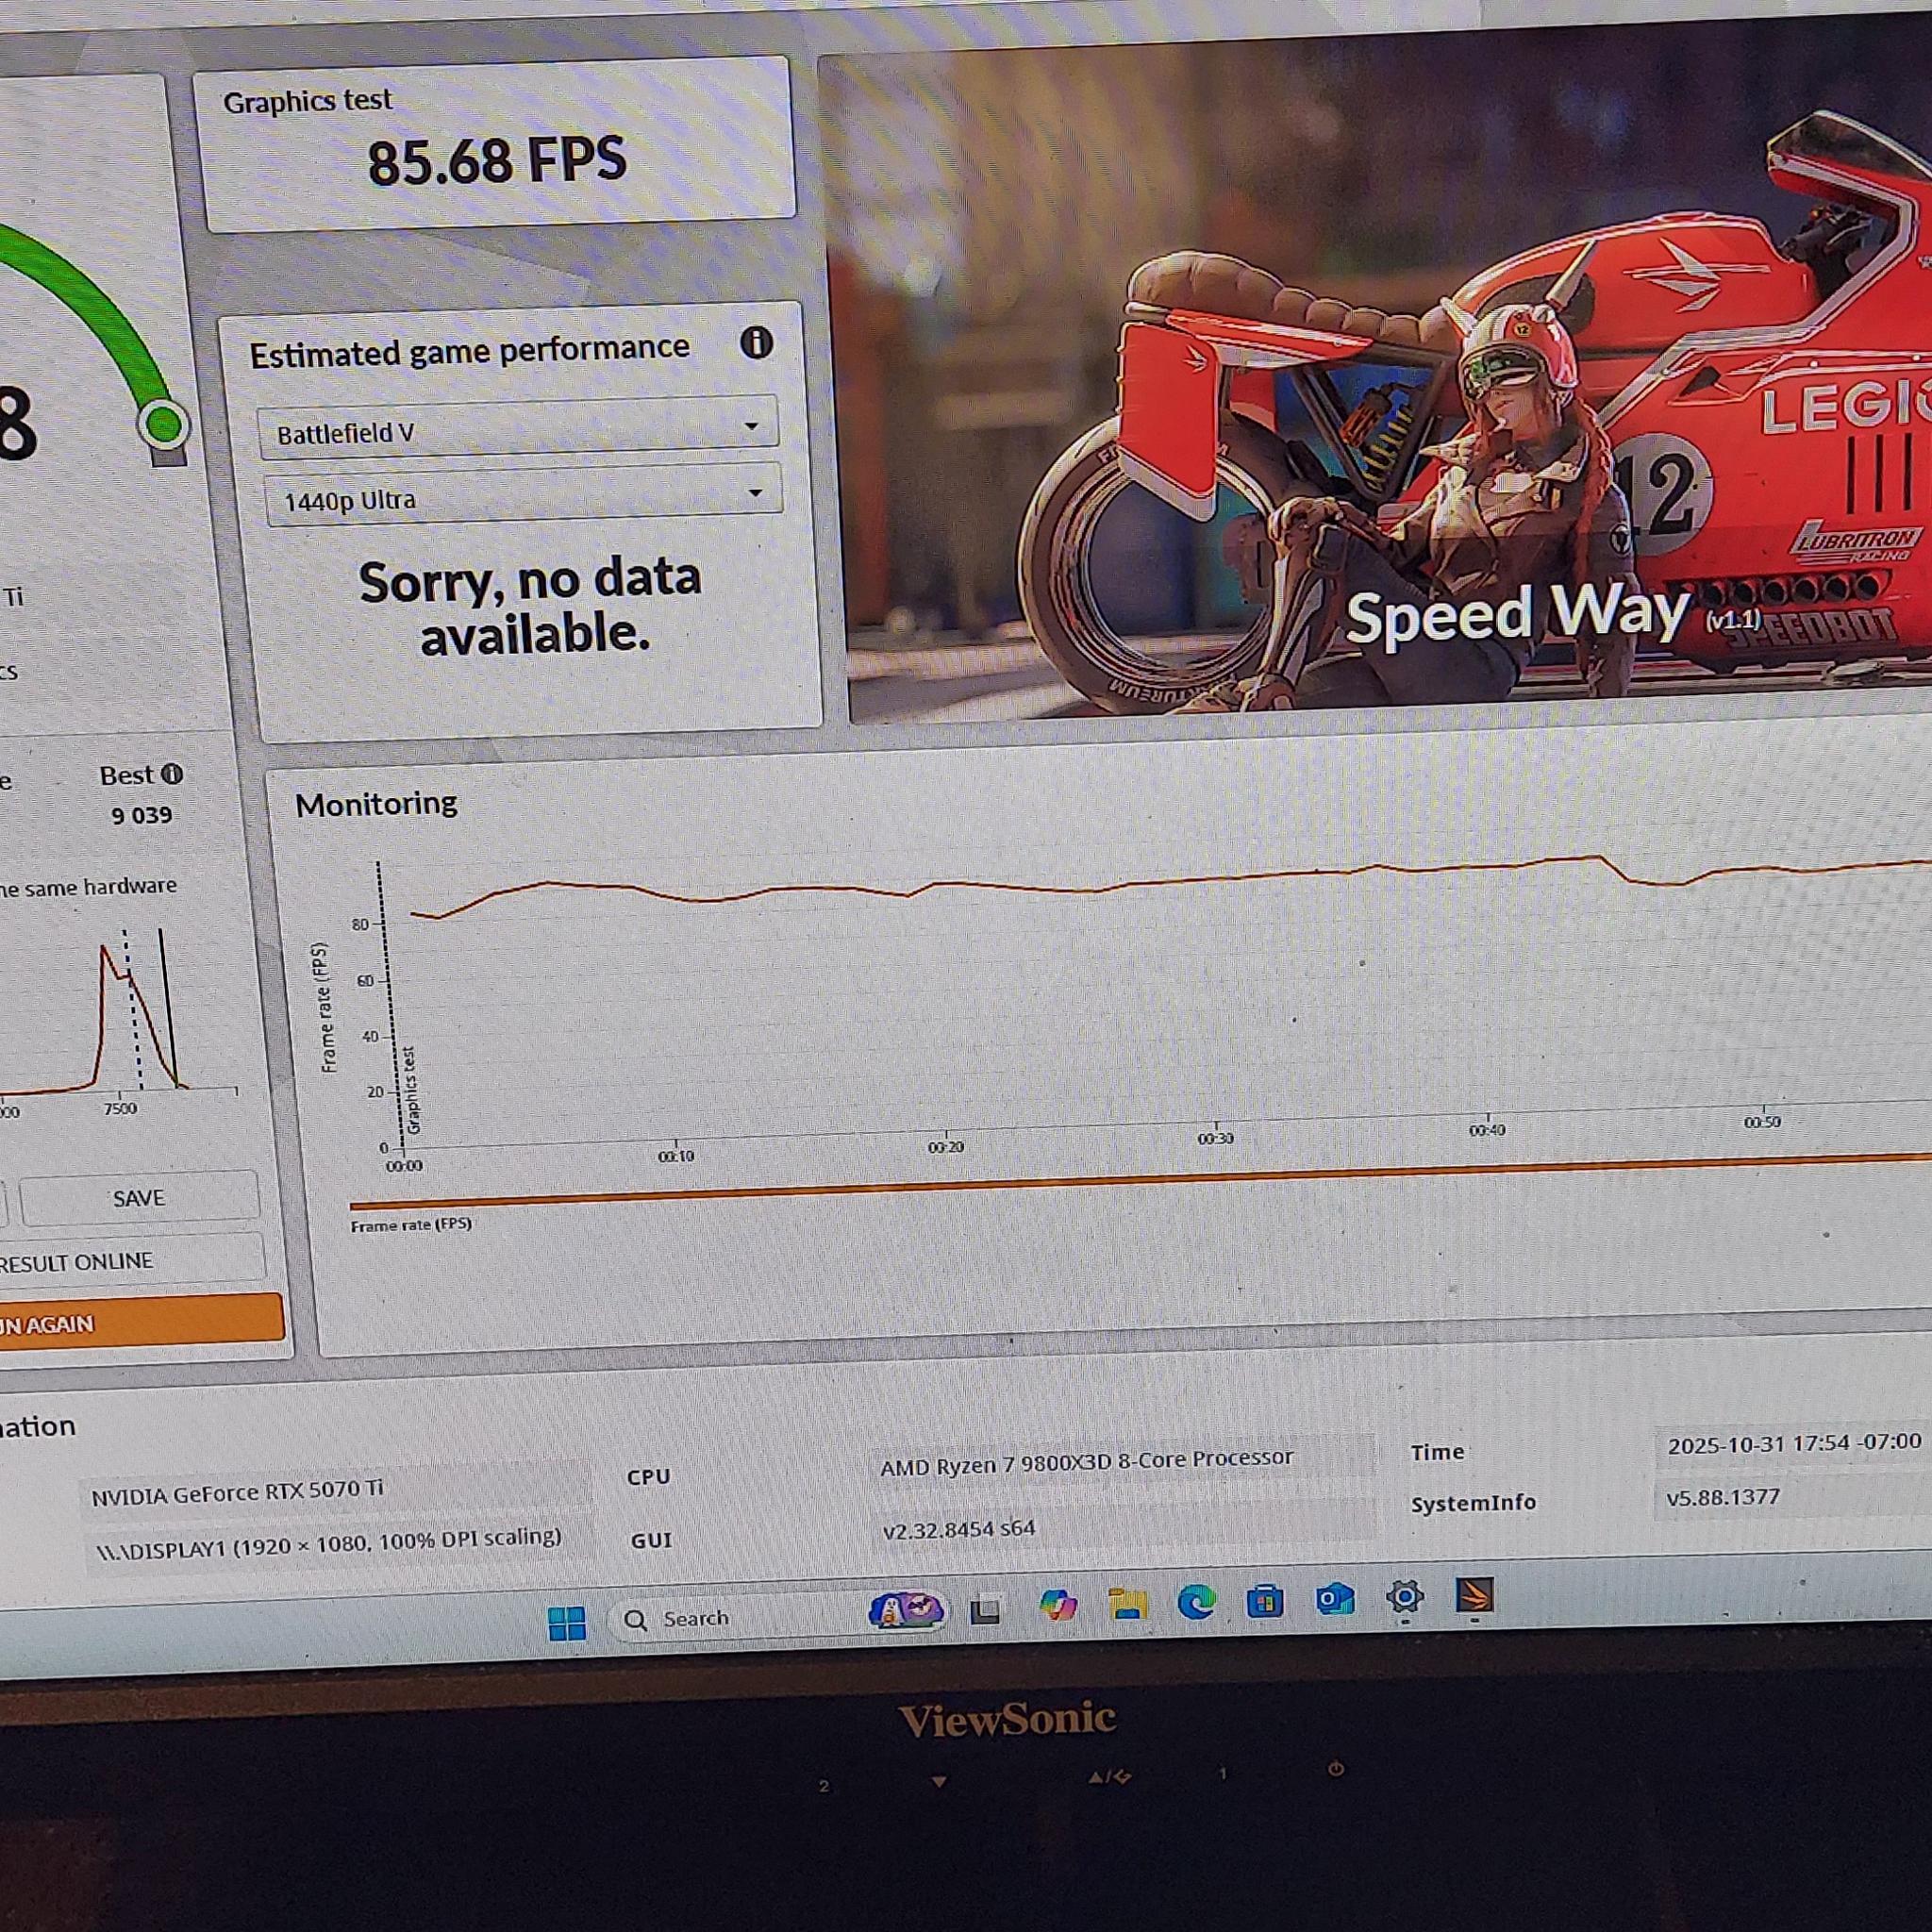Open Microsoft Edge from the taskbar
The image size is (1932, 1932).
[x=1196, y=1602]
